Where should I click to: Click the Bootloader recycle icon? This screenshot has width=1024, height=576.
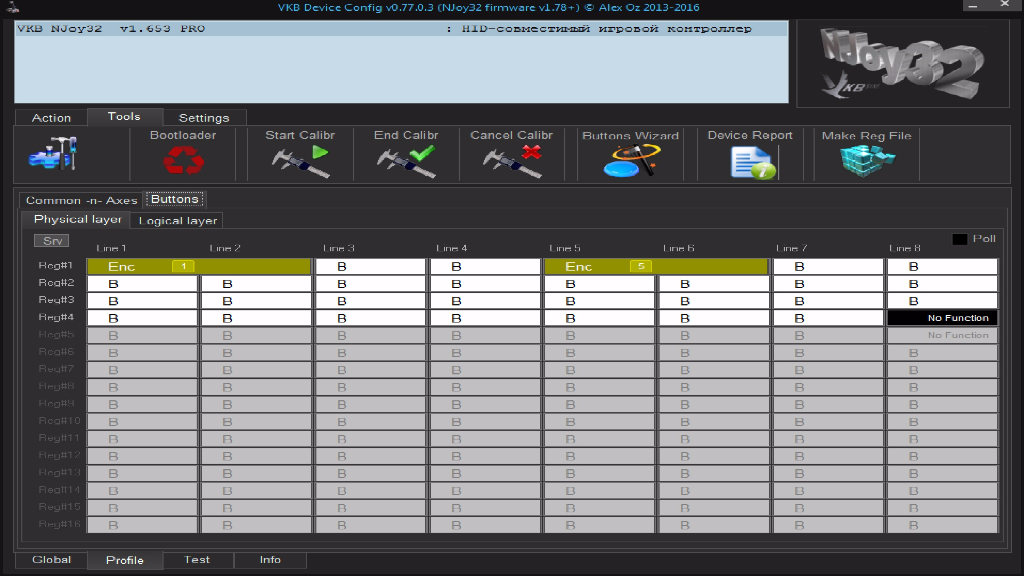[x=184, y=160]
